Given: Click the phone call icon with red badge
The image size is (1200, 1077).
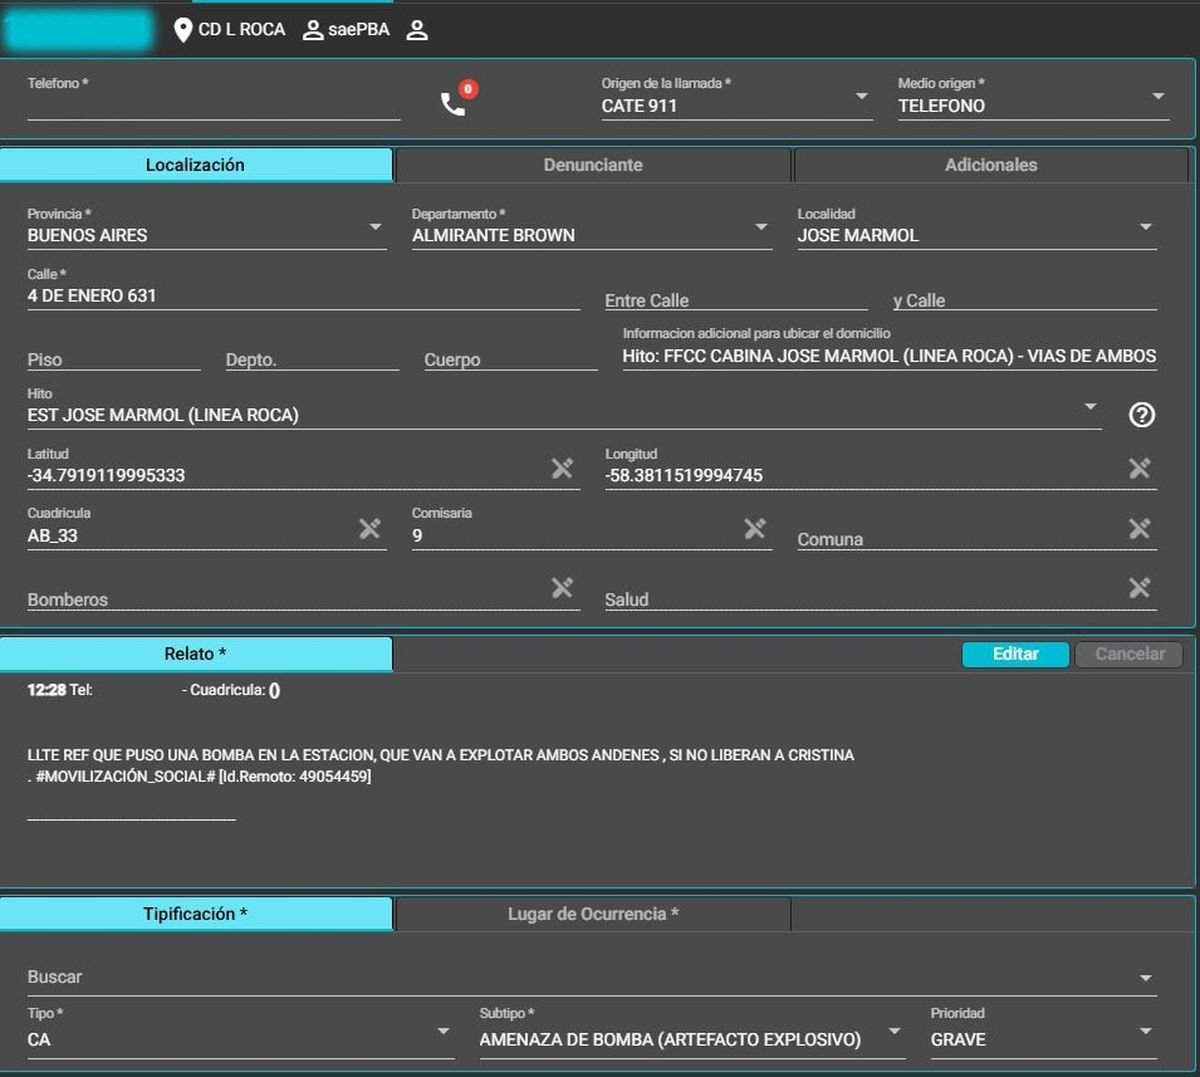Looking at the screenshot, I should (454, 102).
